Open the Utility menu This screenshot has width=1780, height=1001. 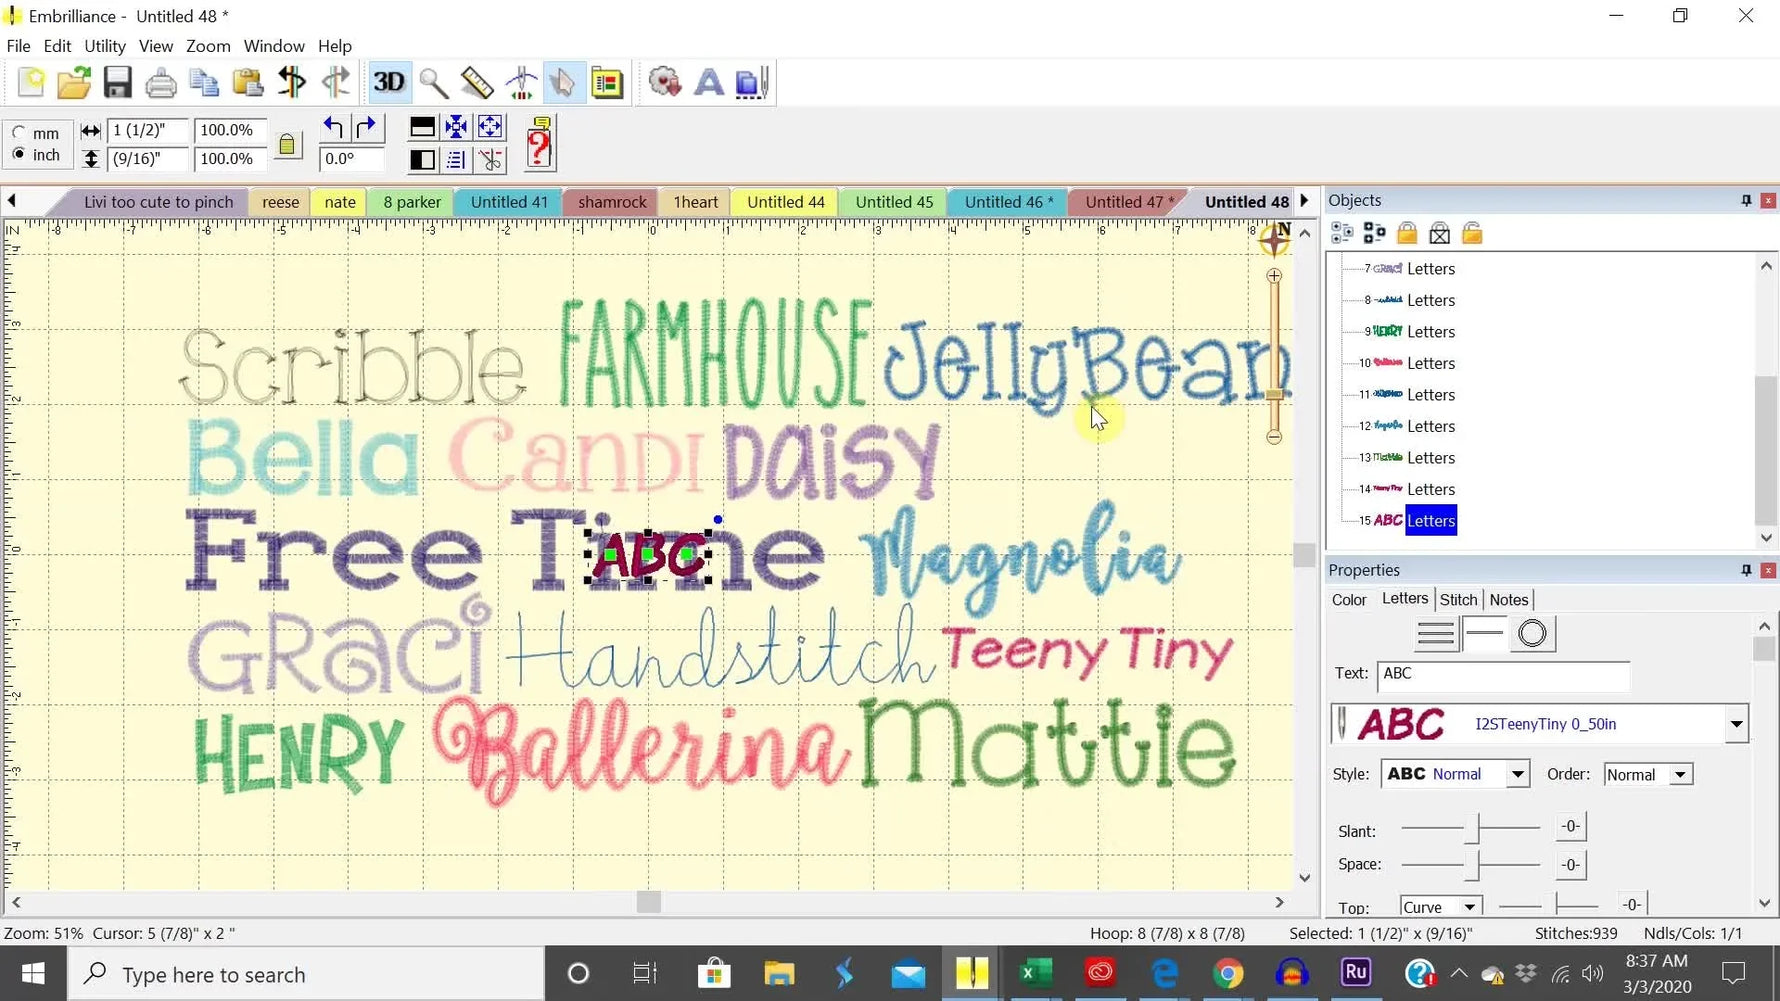coord(105,46)
